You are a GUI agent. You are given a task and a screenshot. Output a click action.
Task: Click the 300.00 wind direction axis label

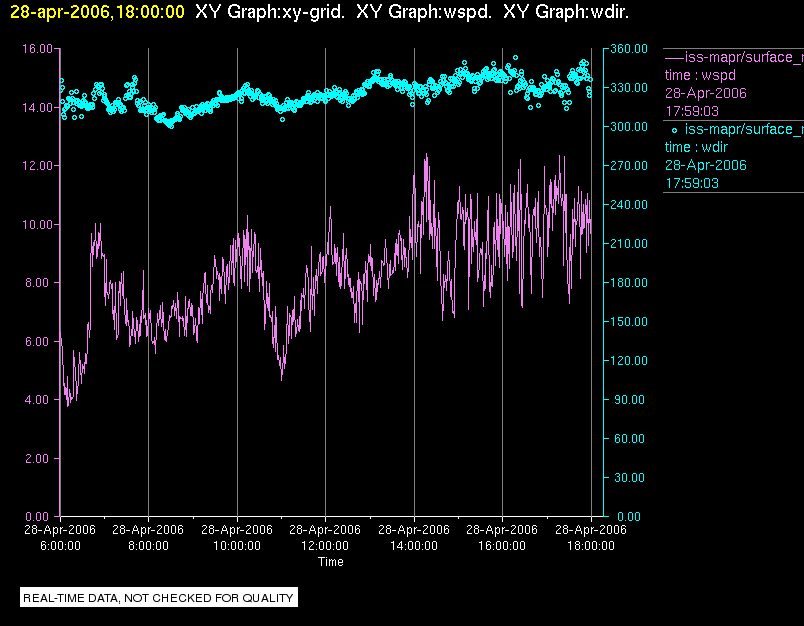tap(629, 127)
